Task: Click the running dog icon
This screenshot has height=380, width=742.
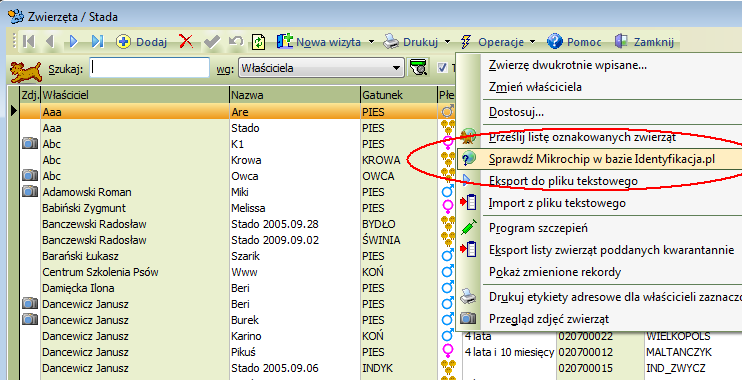Action: [26, 71]
